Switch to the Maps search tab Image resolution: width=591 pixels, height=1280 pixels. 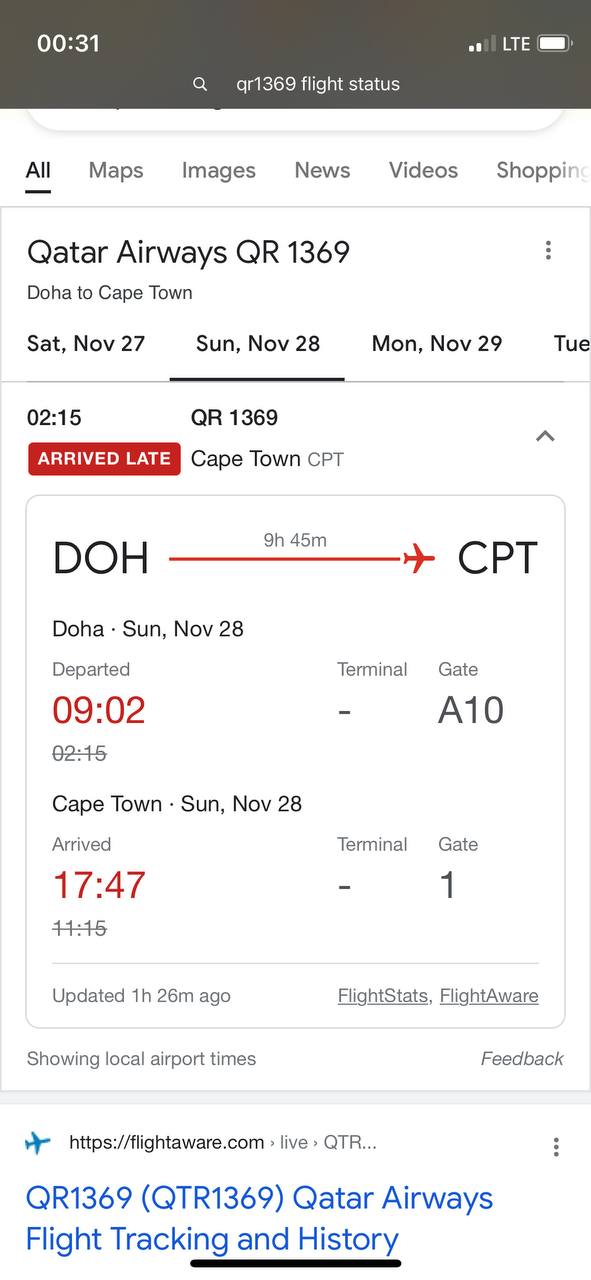[x=116, y=170]
